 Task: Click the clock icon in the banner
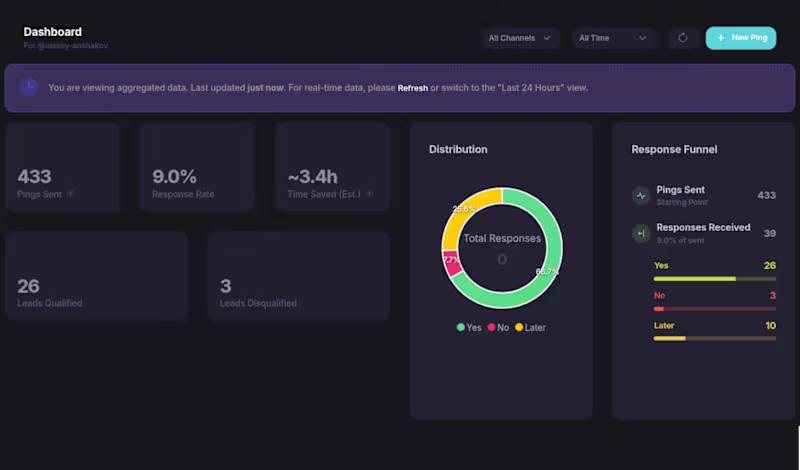pos(29,87)
